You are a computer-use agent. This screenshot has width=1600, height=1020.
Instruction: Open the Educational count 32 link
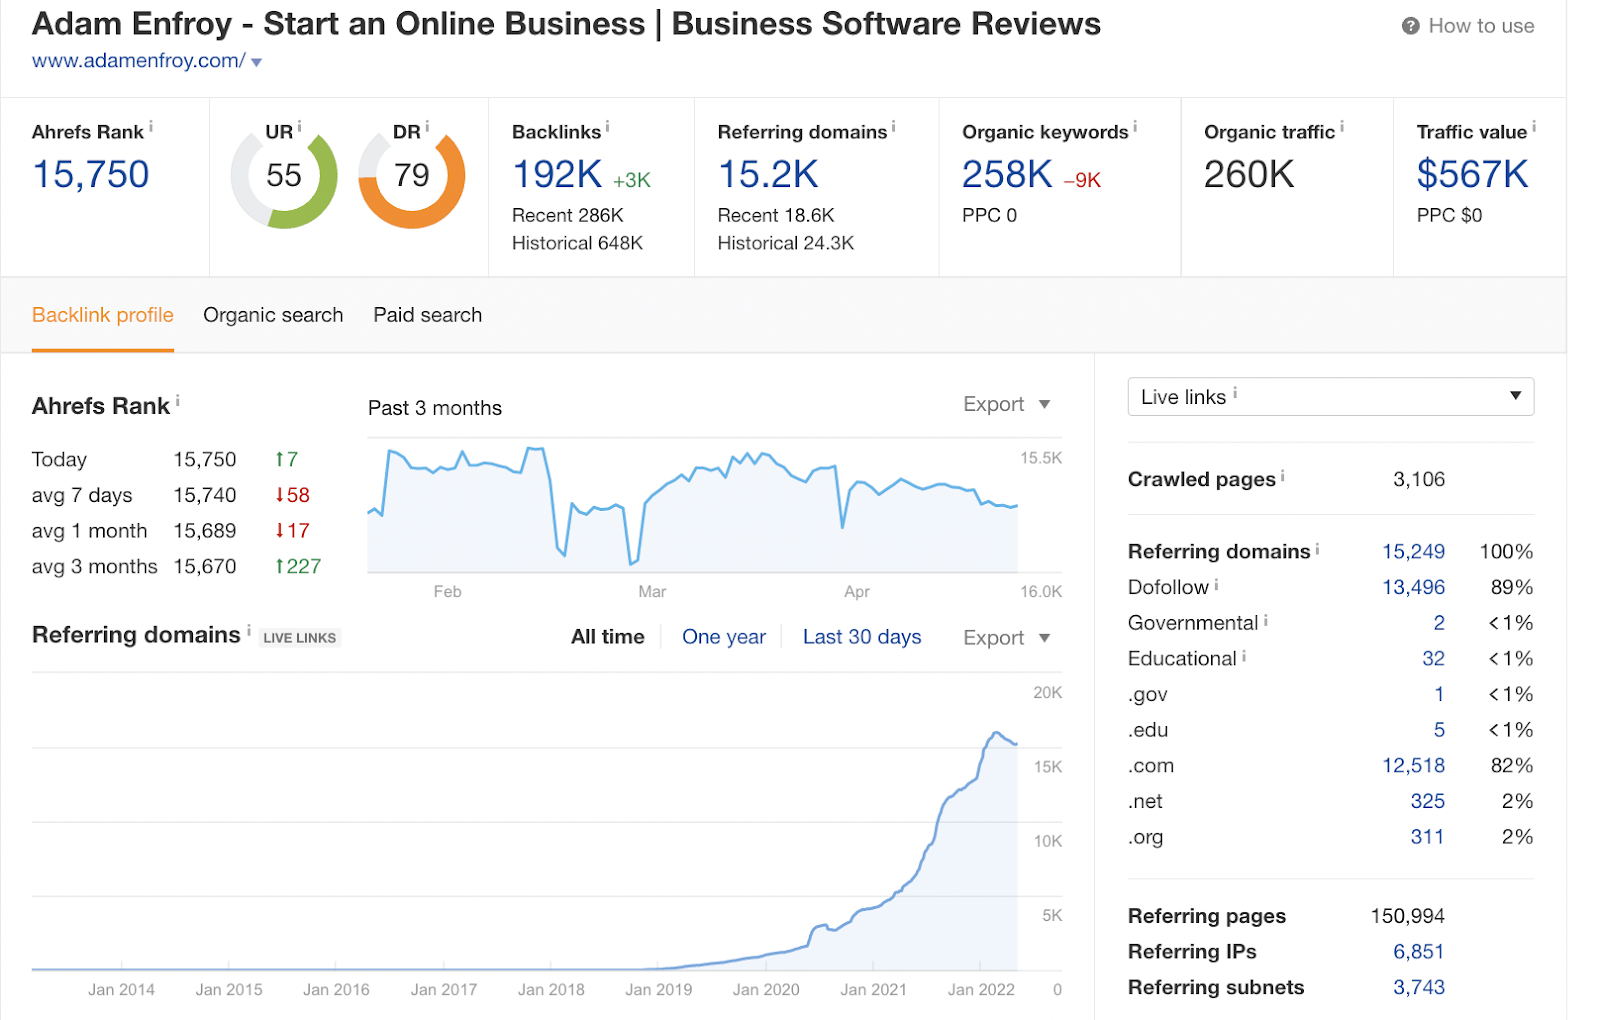[1433, 659]
